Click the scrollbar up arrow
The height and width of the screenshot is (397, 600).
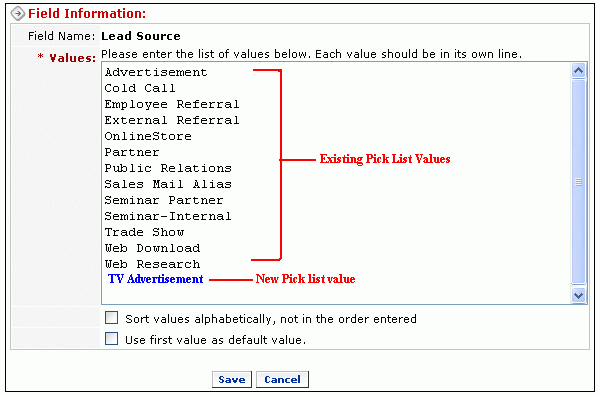click(579, 71)
